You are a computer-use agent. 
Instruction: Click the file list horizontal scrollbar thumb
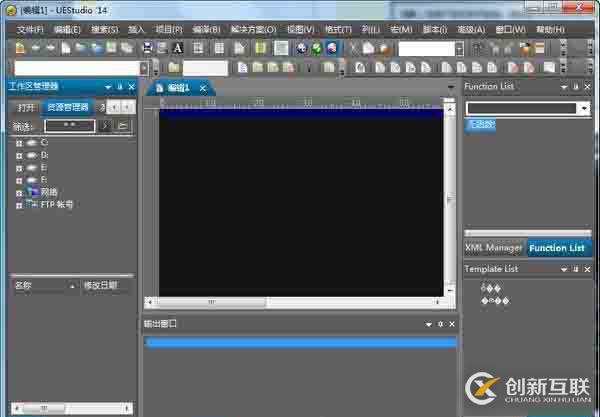43,408
